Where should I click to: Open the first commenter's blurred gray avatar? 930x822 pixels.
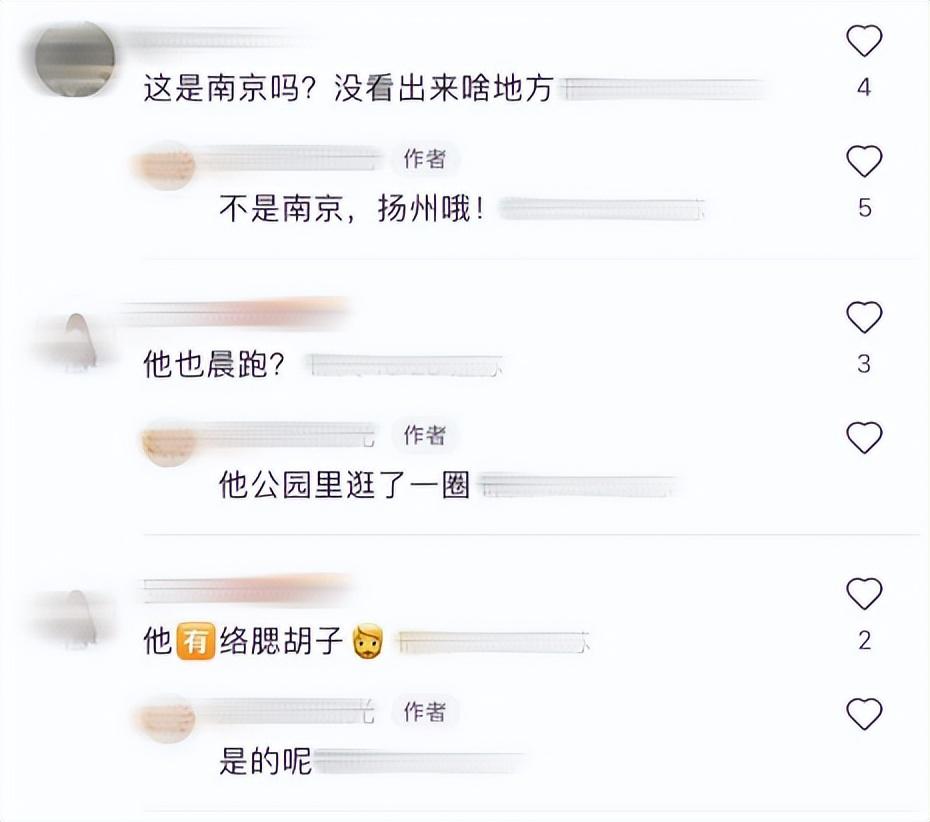pos(75,59)
